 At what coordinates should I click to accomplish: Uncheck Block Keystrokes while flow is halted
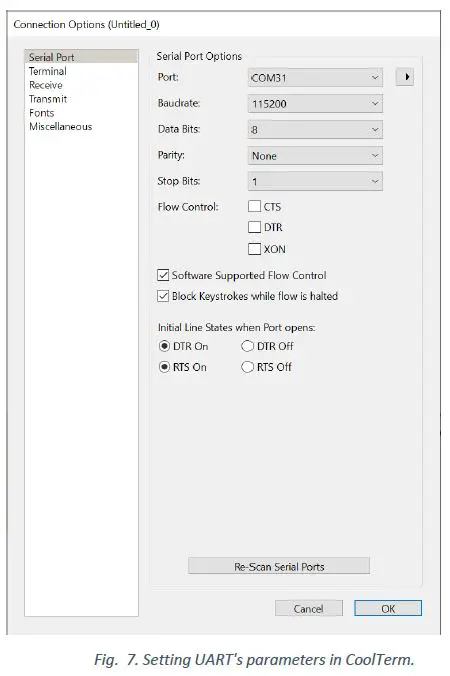(x=163, y=296)
